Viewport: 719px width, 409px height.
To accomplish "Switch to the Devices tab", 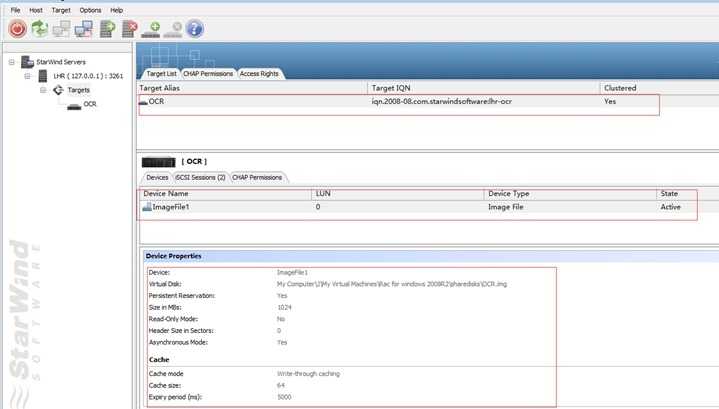I will (157, 177).
